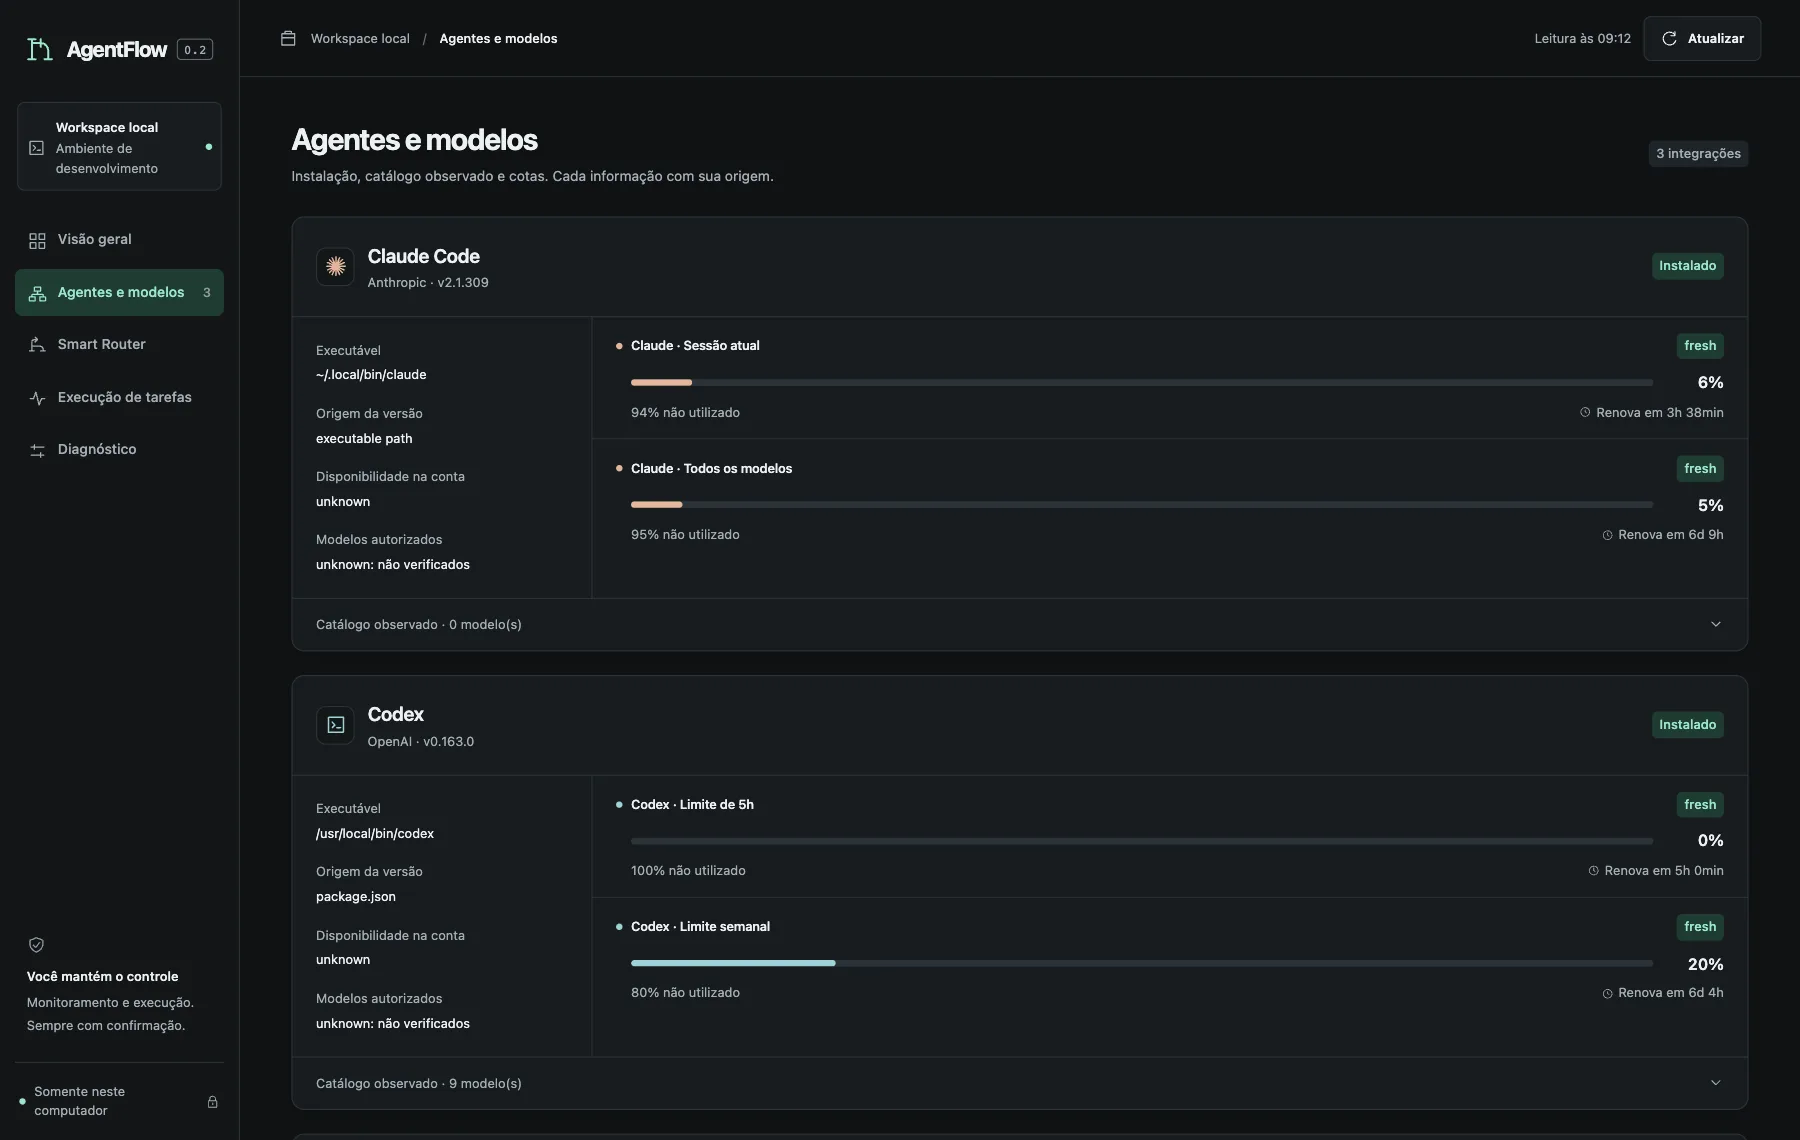Open Smart Router in the sidebar
This screenshot has width=1800, height=1140.
click(x=119, y=345)
